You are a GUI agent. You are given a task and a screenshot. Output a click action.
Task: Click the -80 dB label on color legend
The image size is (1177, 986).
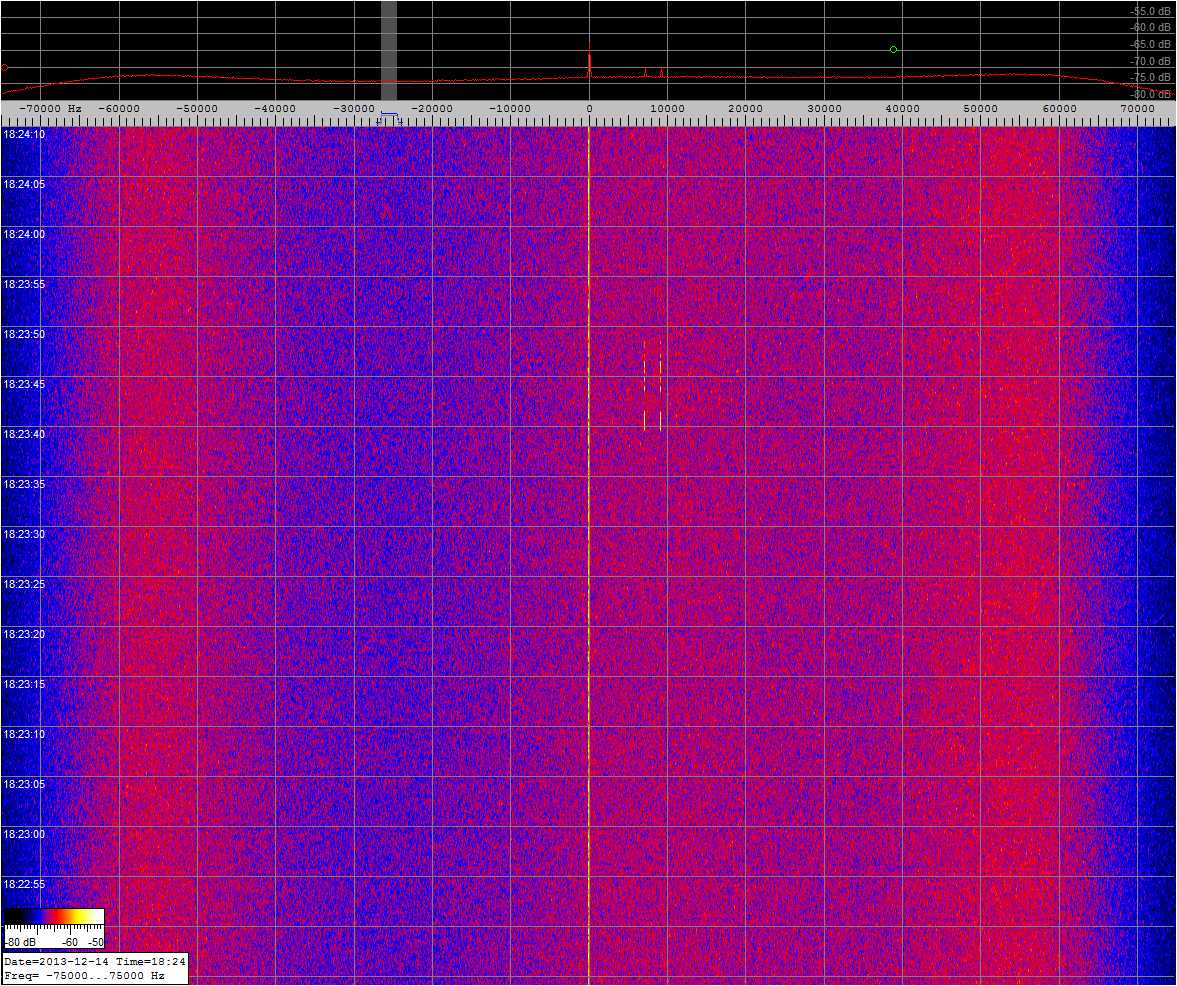click(18, 942)
